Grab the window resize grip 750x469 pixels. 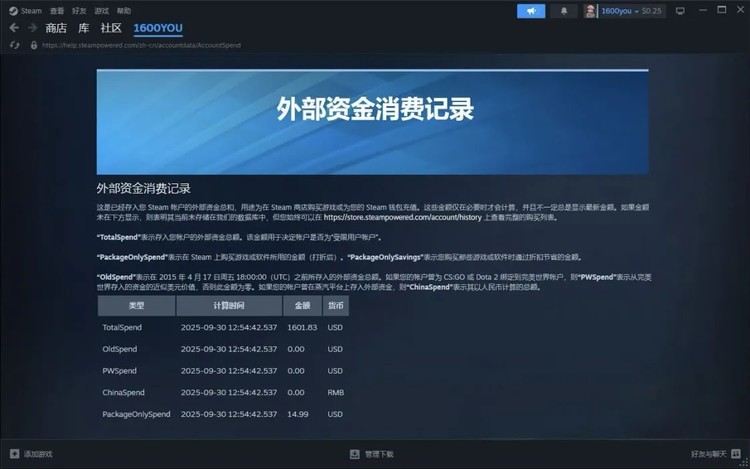click(745, 463)
